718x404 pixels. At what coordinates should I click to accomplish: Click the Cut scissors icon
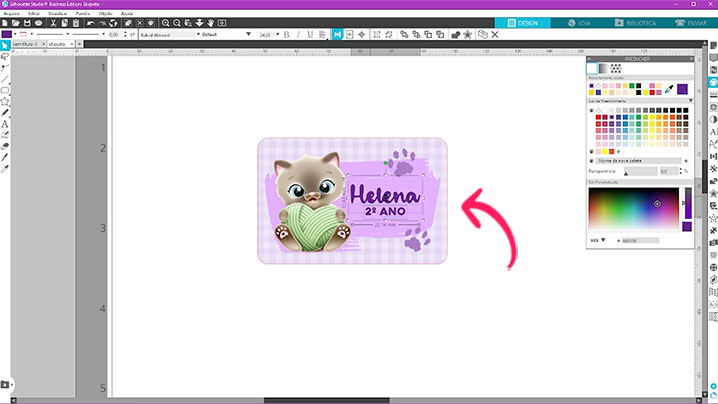click(52, 22)
